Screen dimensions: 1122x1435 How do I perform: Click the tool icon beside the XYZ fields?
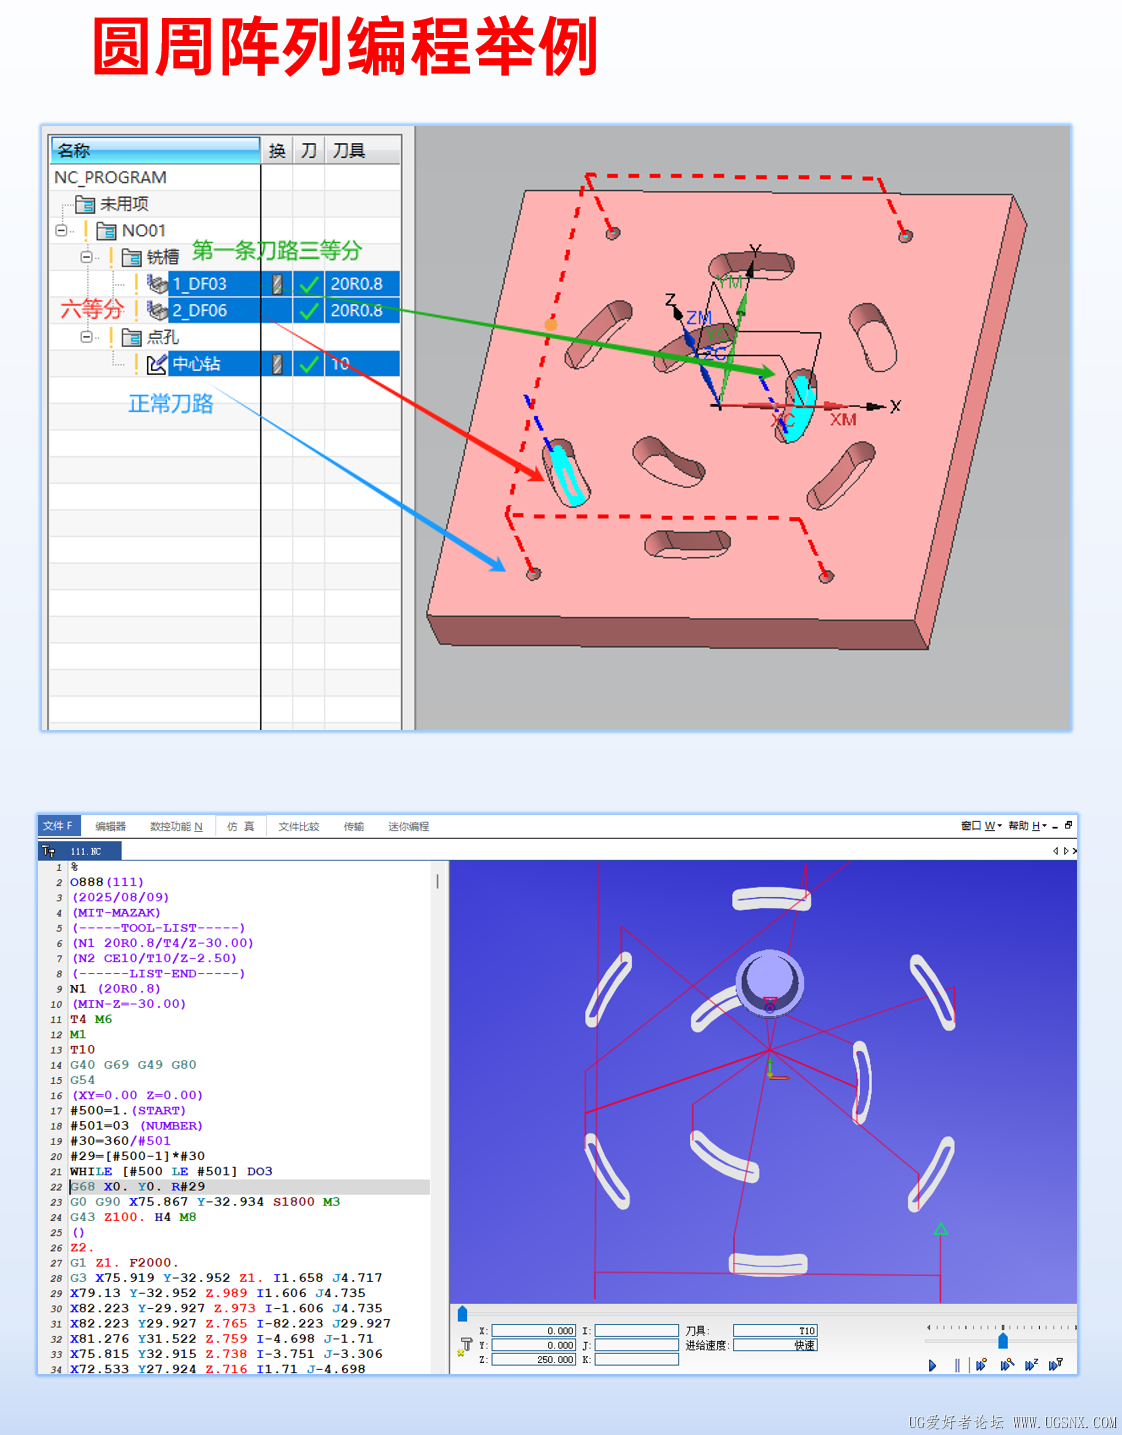[x=465, y=1346]
